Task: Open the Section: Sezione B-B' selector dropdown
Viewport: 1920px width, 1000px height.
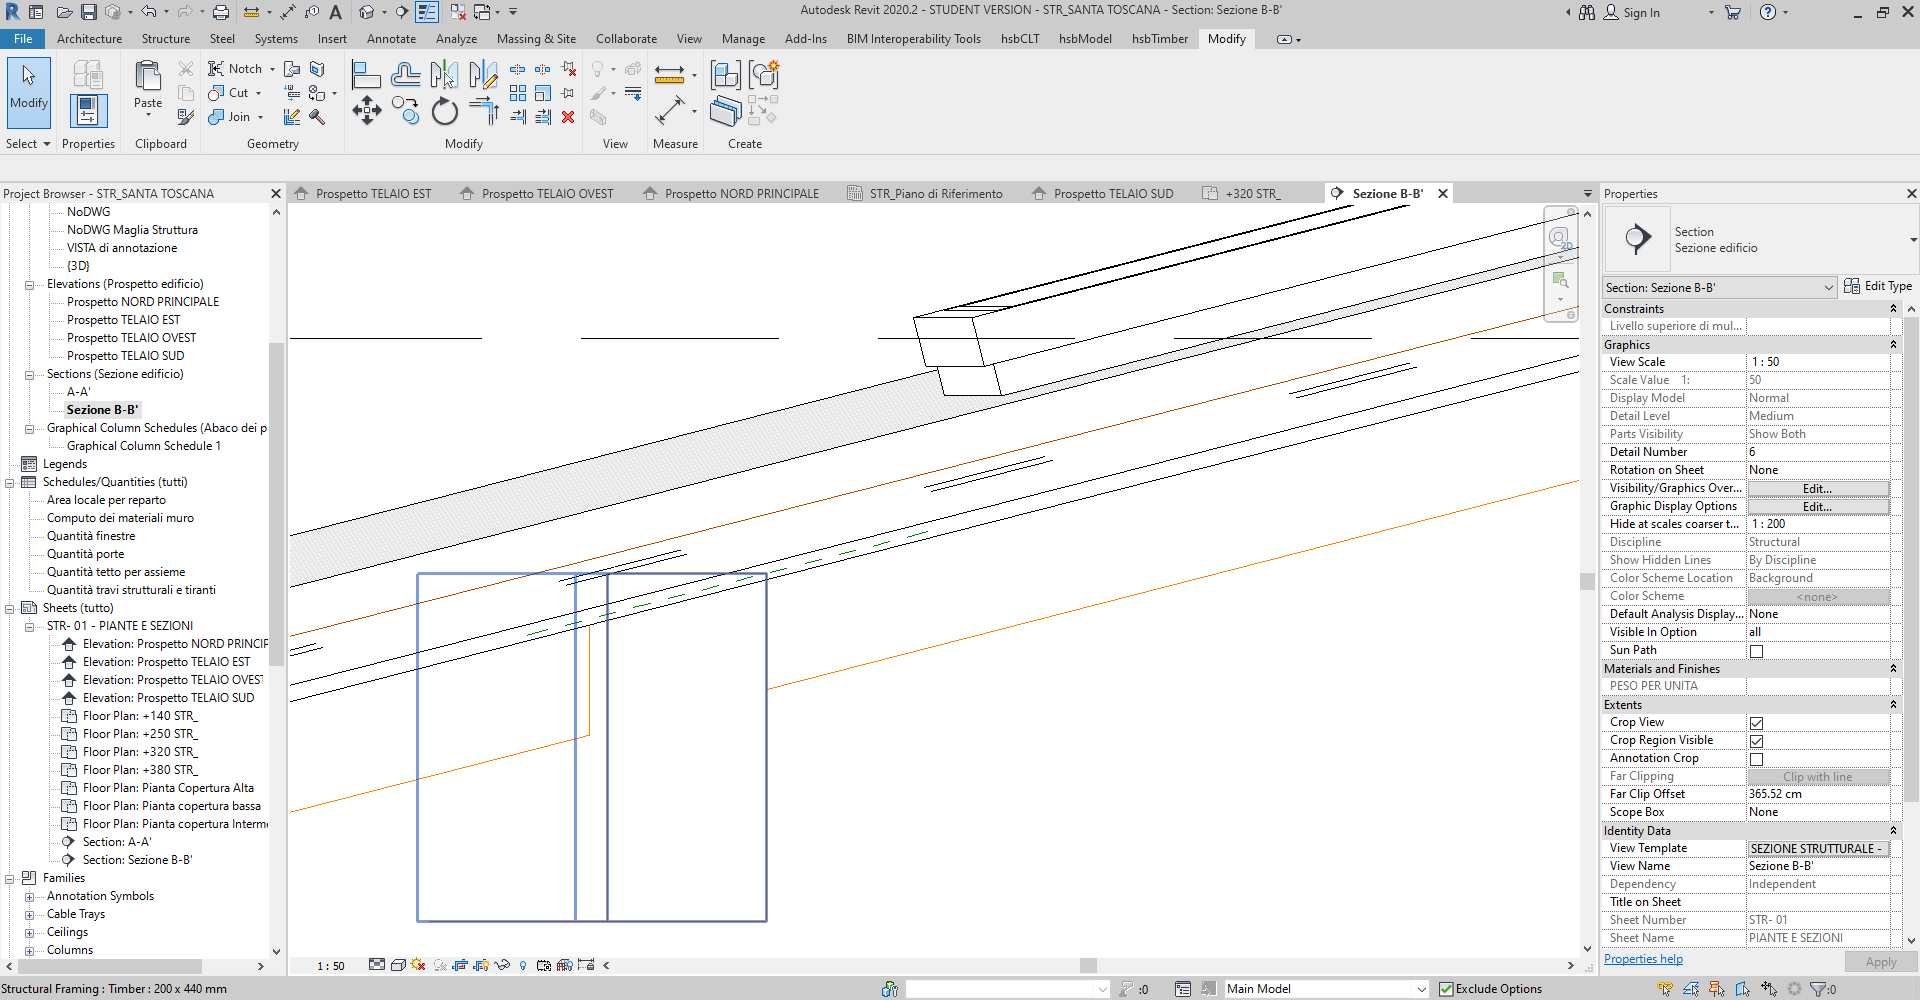Action: tap(1830, 287)
